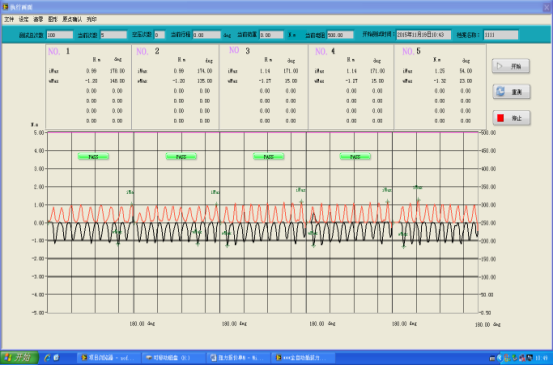Image resolution: width=553 pixels, height=365 pixels.
Task: Click 174.00 deg value in NO. 2 panel
Action: click(x=205, y=71)
